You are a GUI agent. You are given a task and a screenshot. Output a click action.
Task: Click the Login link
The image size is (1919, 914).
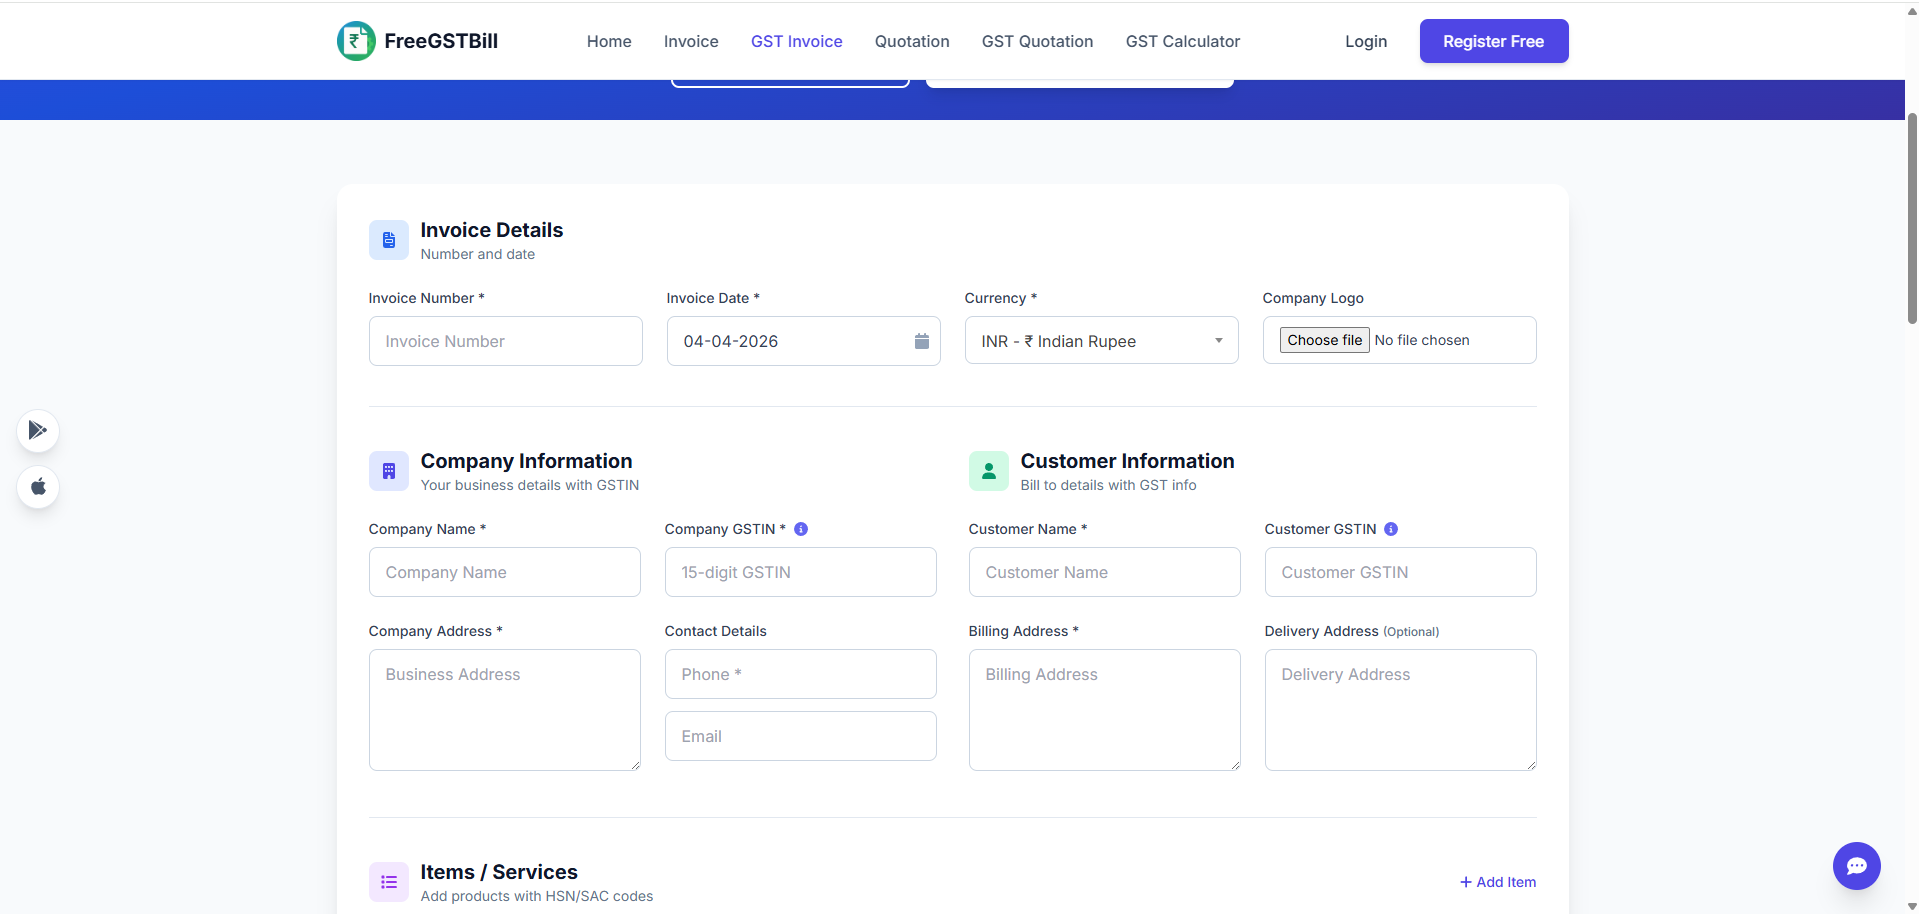click(x=1366, y=41)
